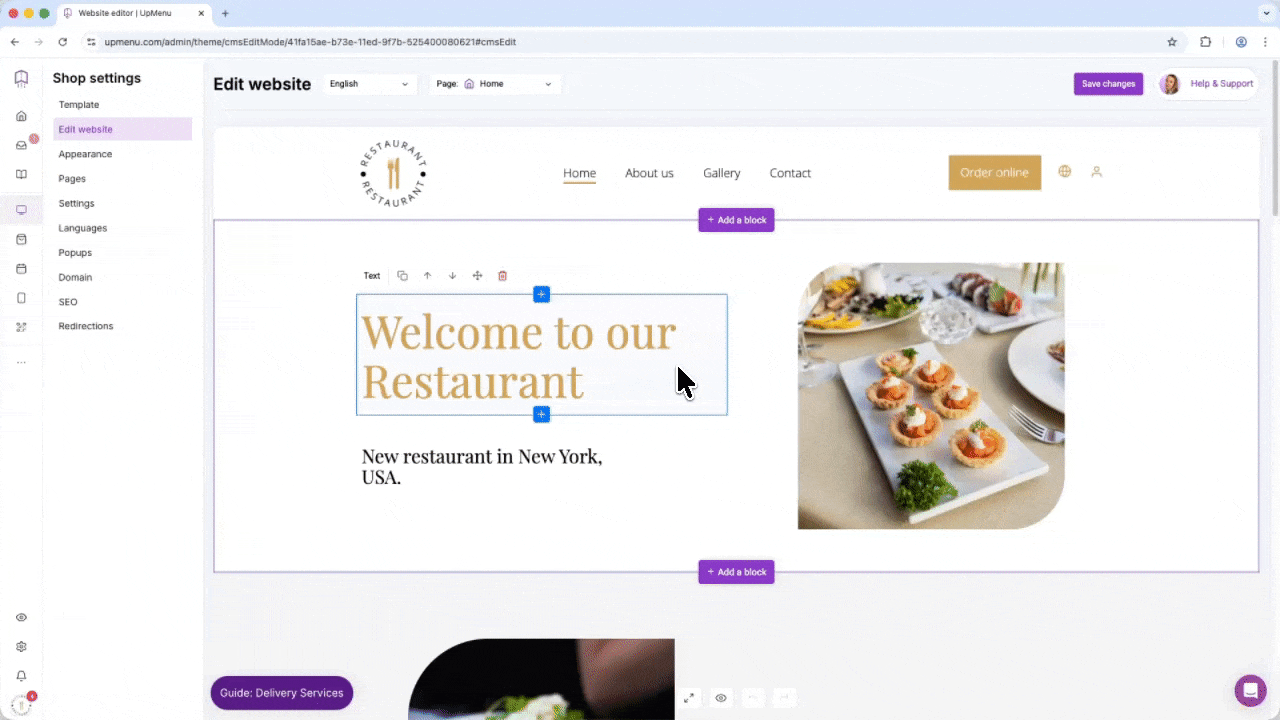
Task: Open the language globe on site header
Action: [1064, 172]
